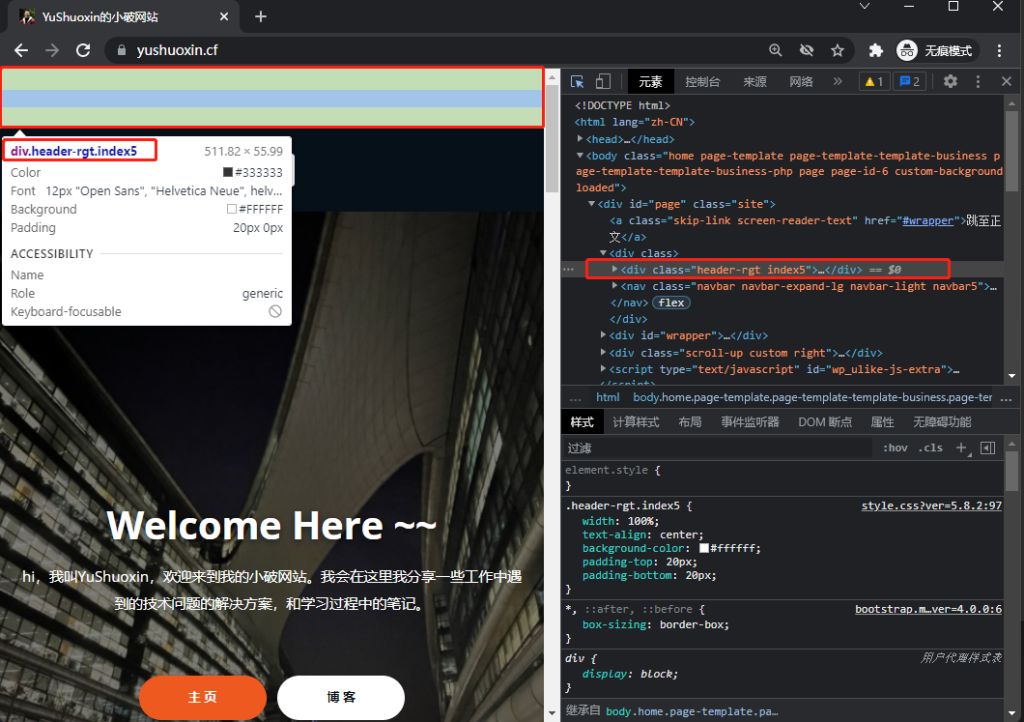Toggle the :hov element state panel

[895, 448]
